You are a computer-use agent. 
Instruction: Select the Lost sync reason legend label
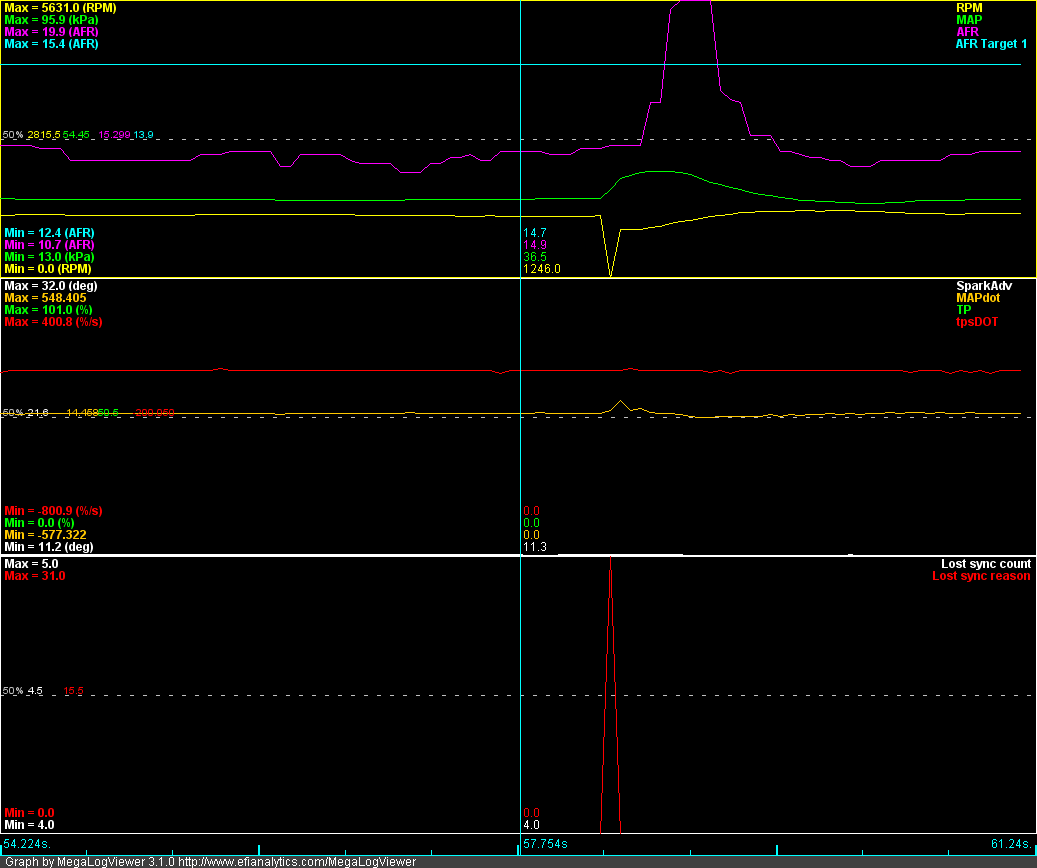pyautogui.click(x=981, y=576)
